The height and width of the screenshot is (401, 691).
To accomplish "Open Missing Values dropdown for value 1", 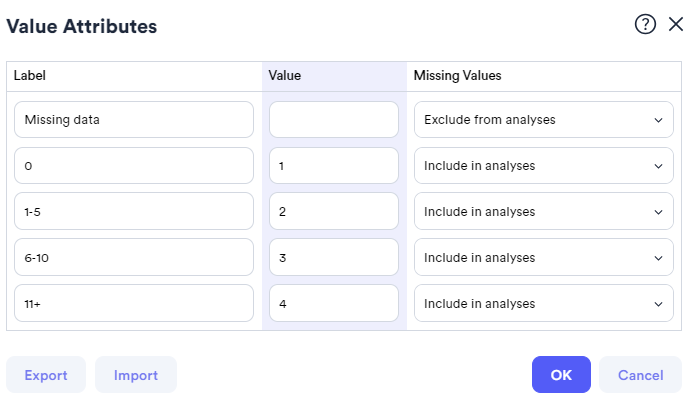I will (543, 166).
